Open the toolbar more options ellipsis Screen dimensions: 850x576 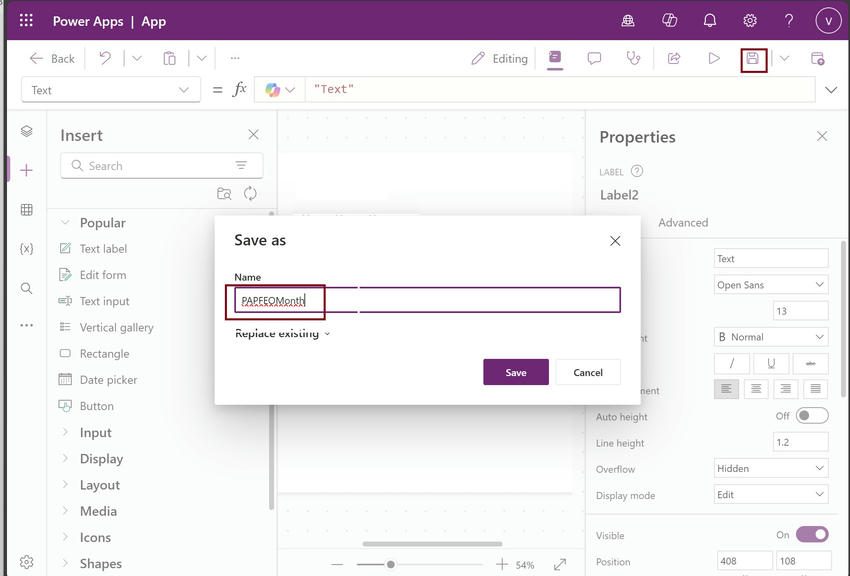coord(235,57)
